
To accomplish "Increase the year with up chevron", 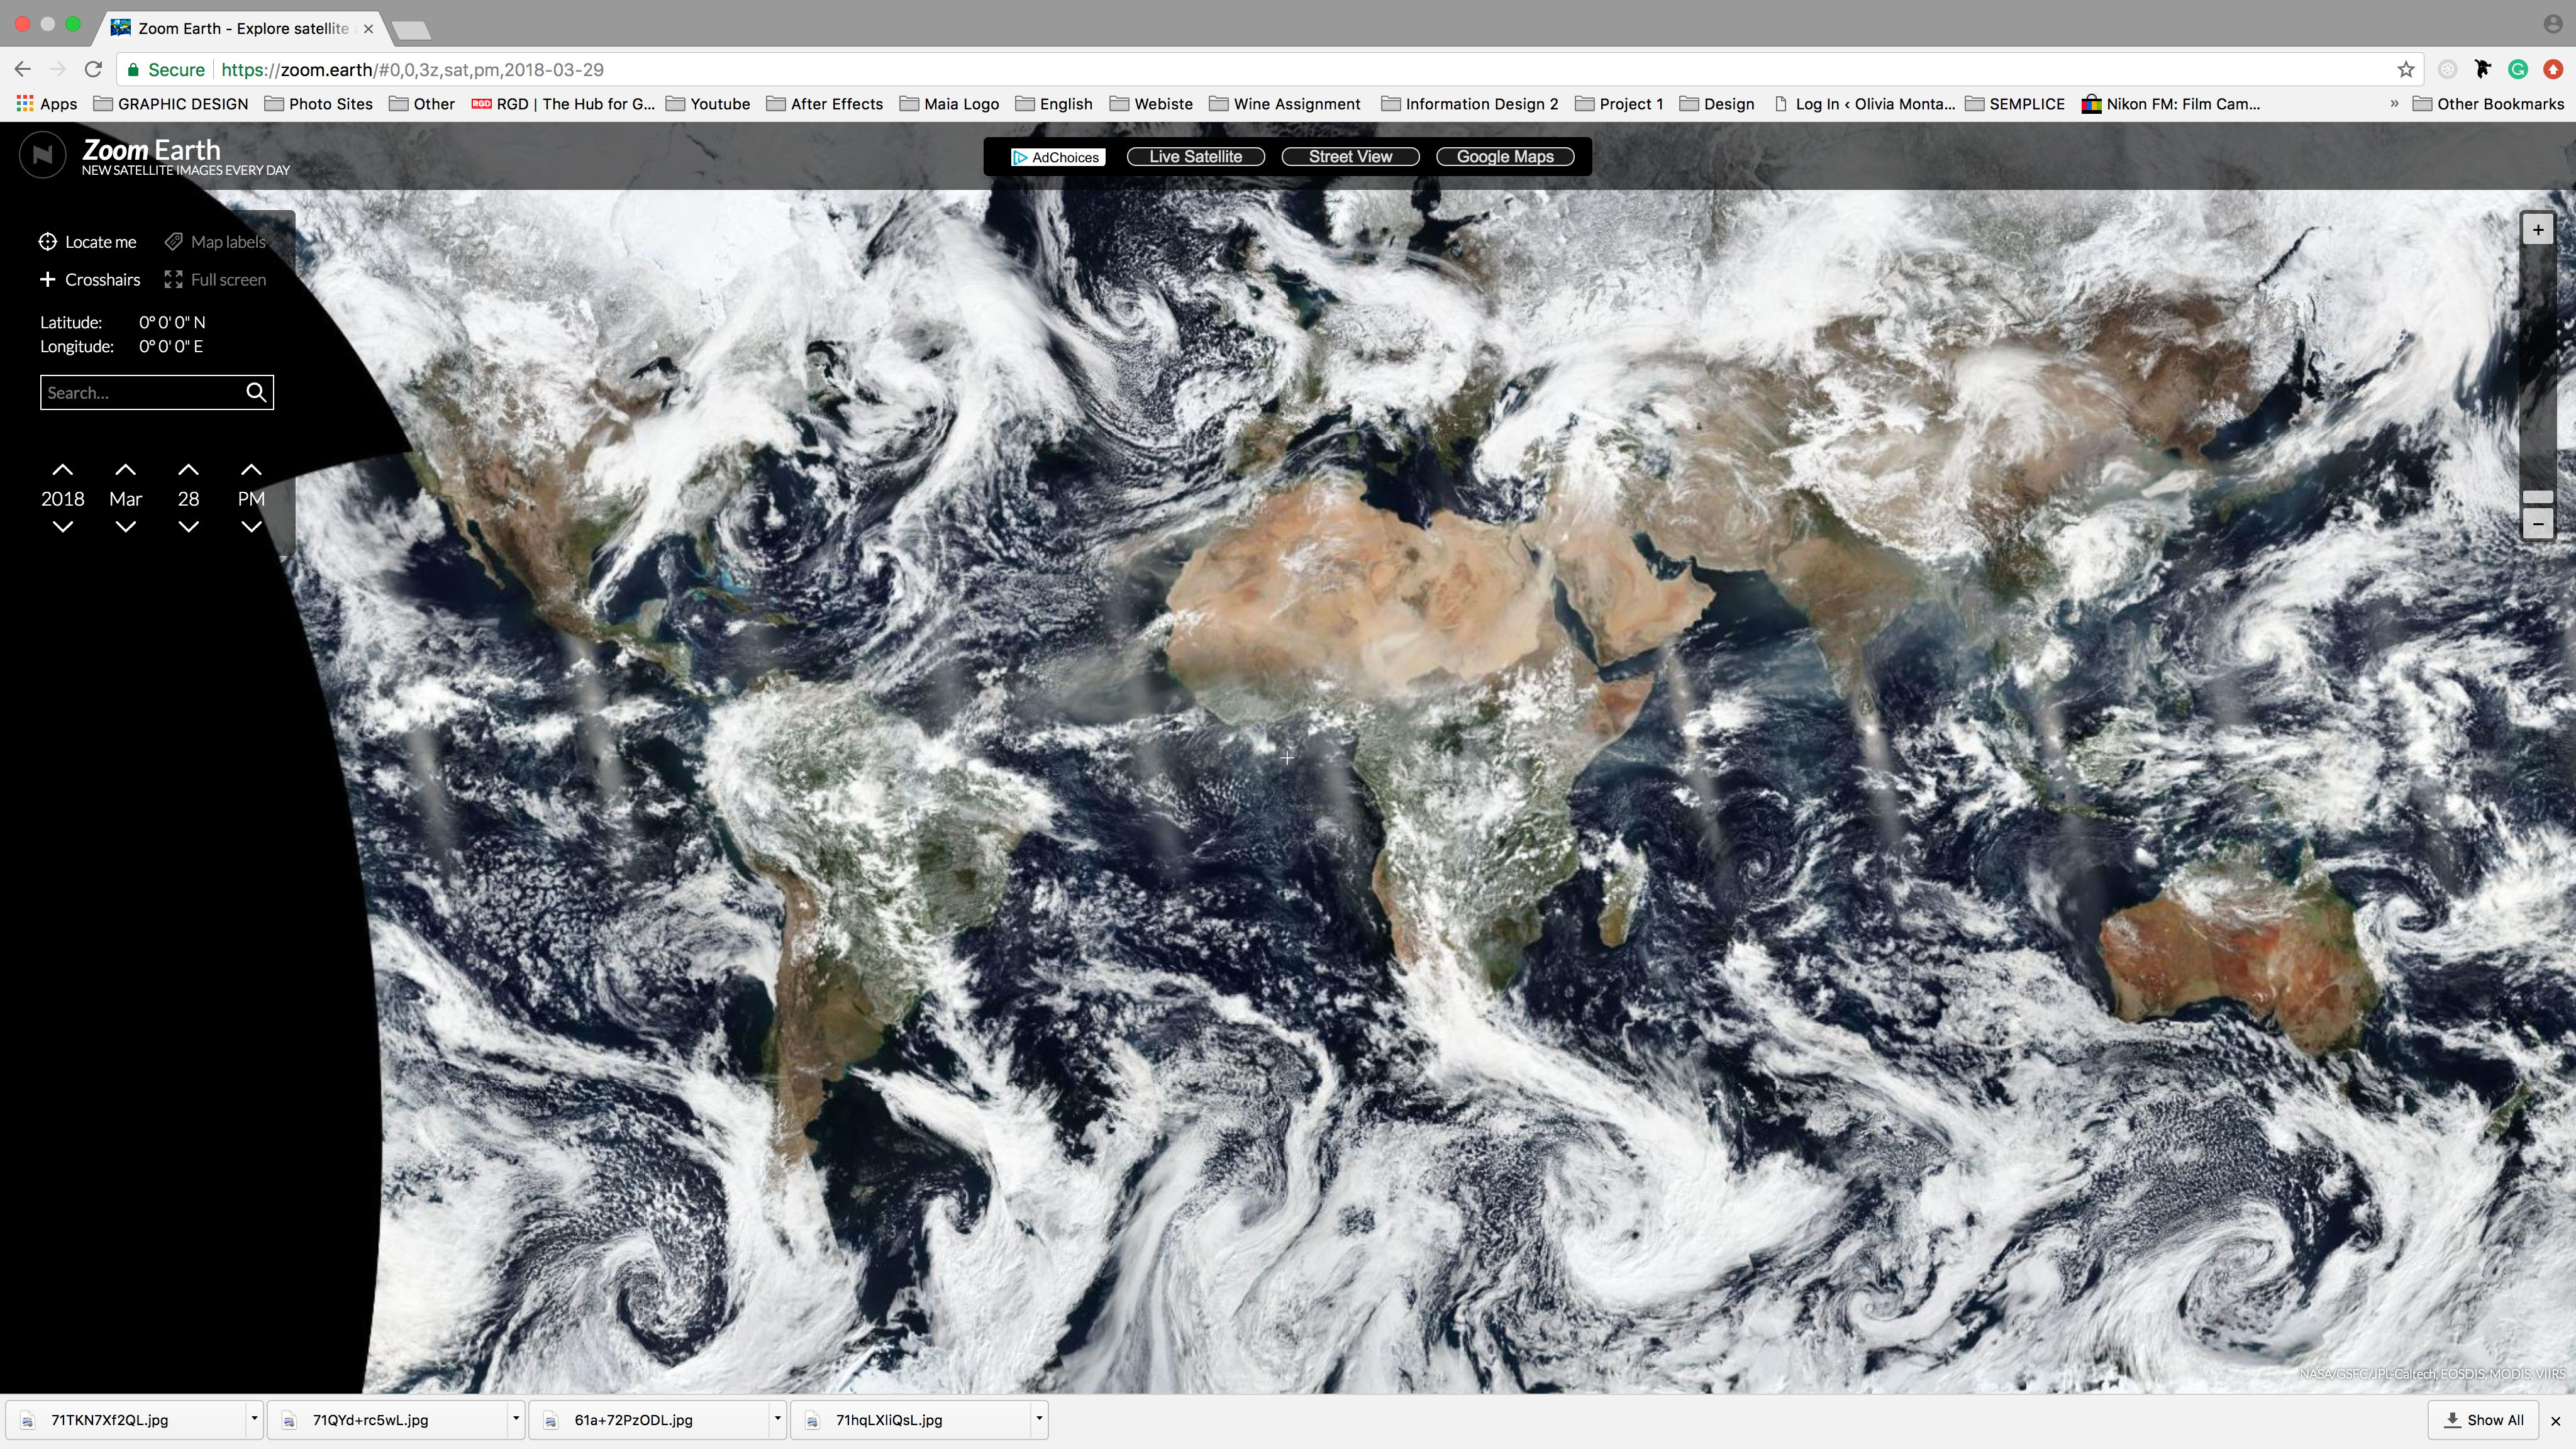I will pos(62,470).
